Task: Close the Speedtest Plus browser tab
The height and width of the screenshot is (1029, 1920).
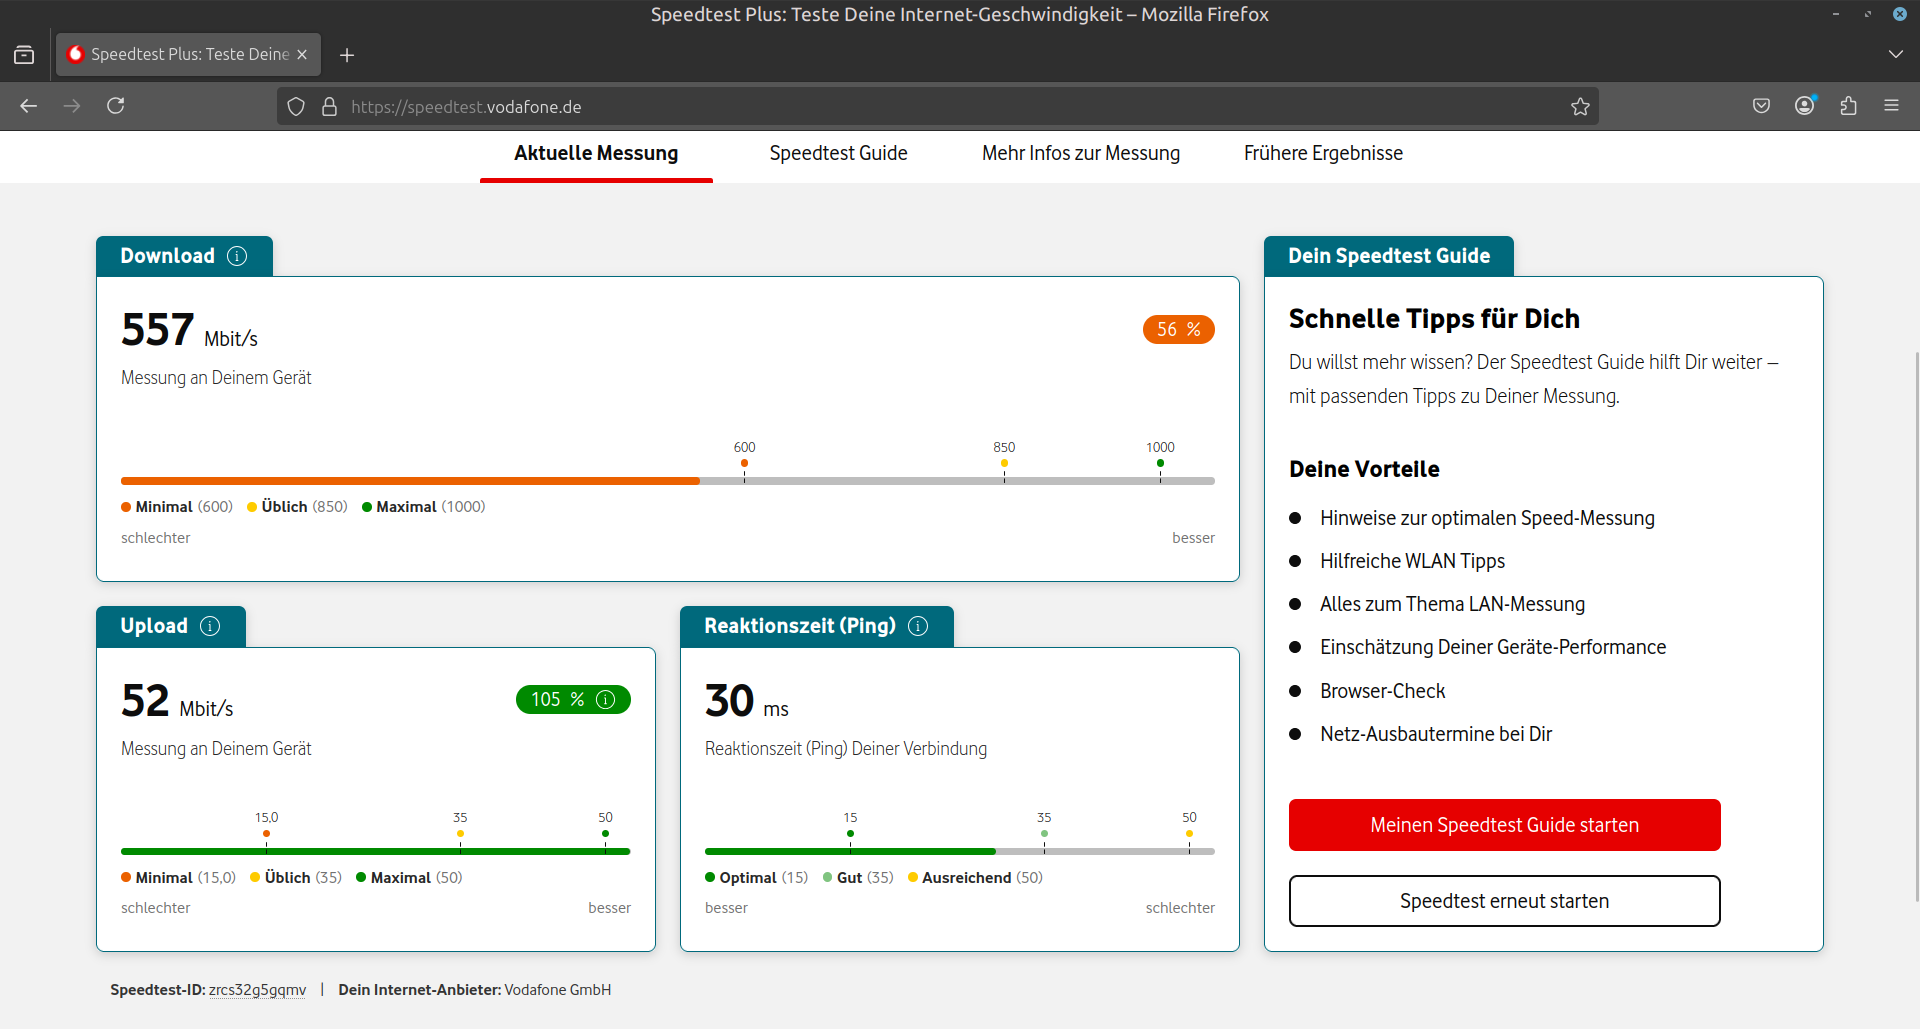Action: coord(302,55)
